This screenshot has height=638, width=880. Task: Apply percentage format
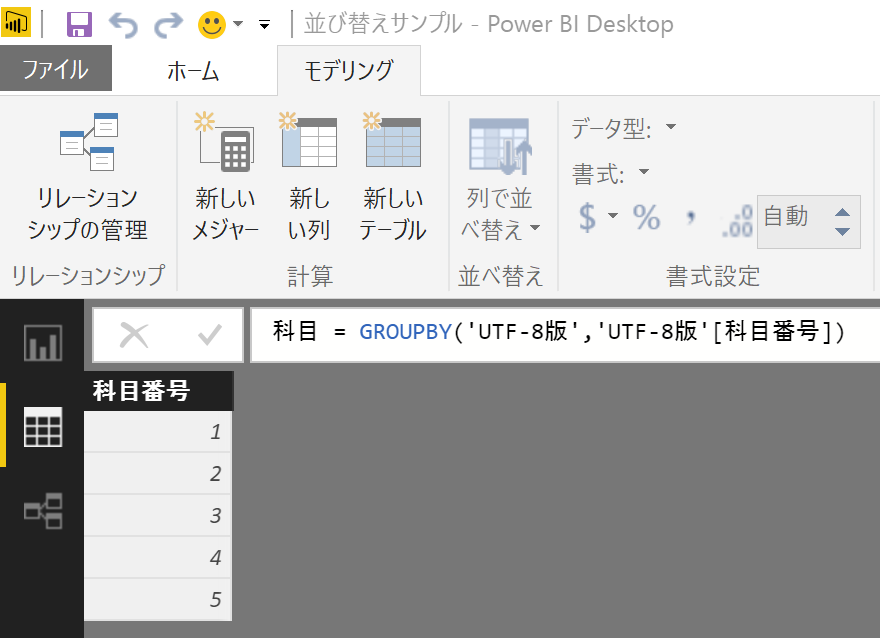coord(647,218)
